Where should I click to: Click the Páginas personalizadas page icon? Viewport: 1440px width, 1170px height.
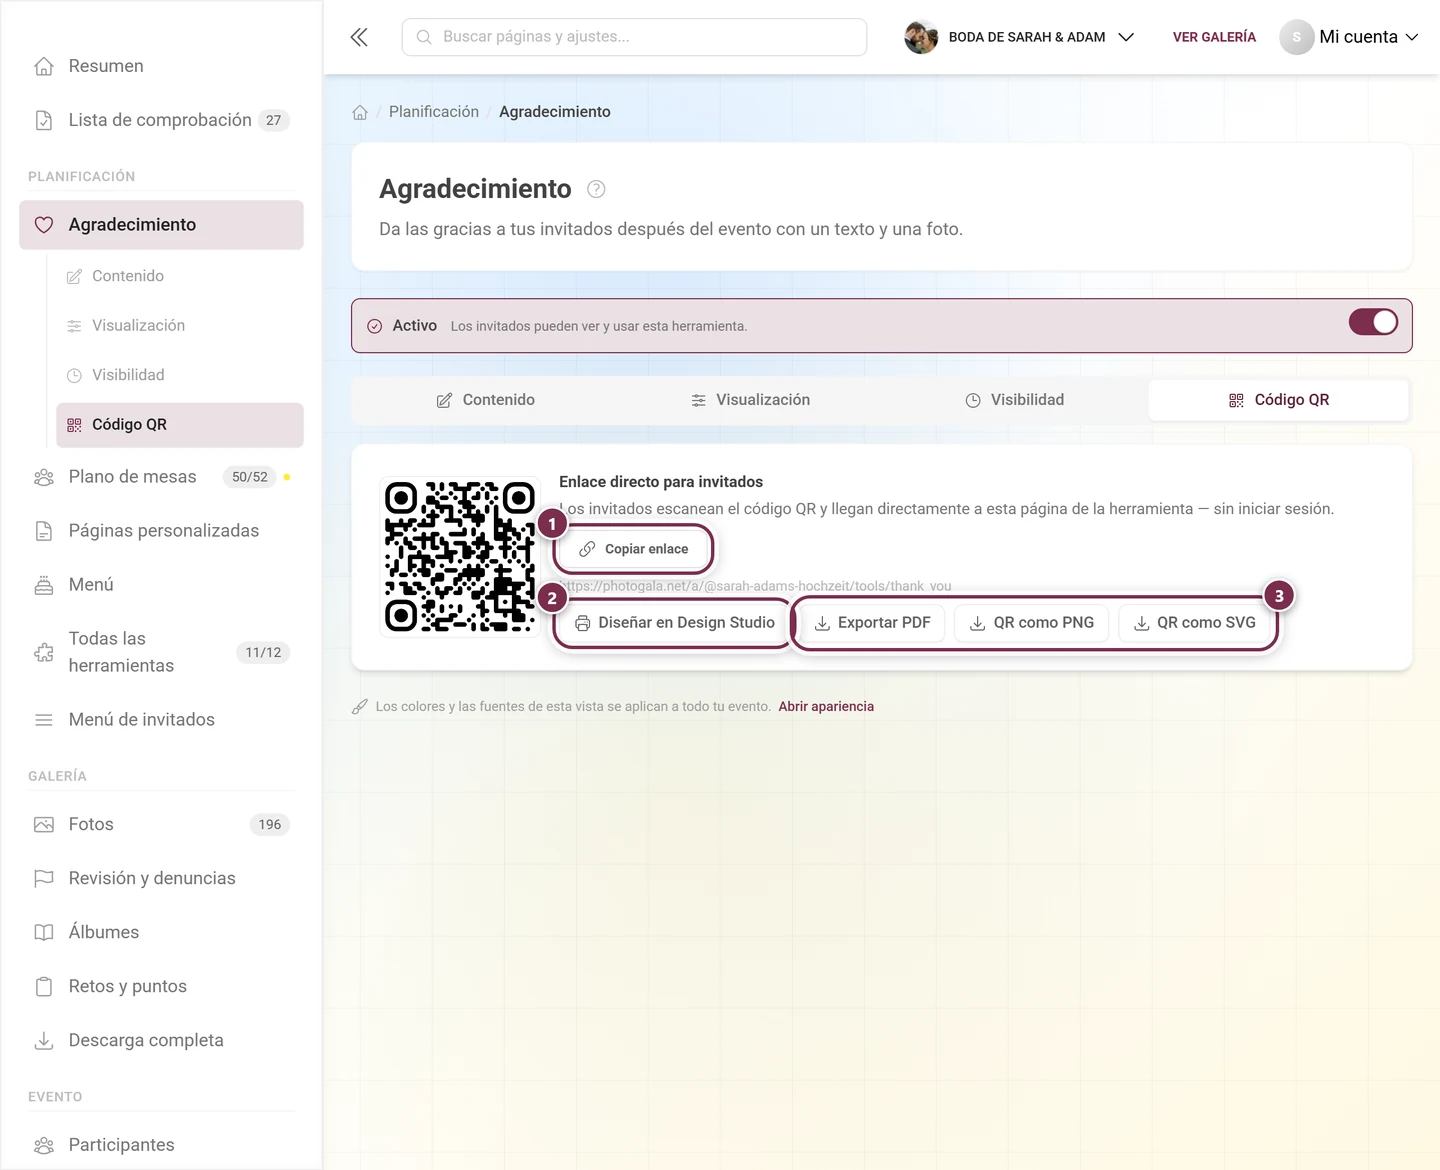(44, 531)
